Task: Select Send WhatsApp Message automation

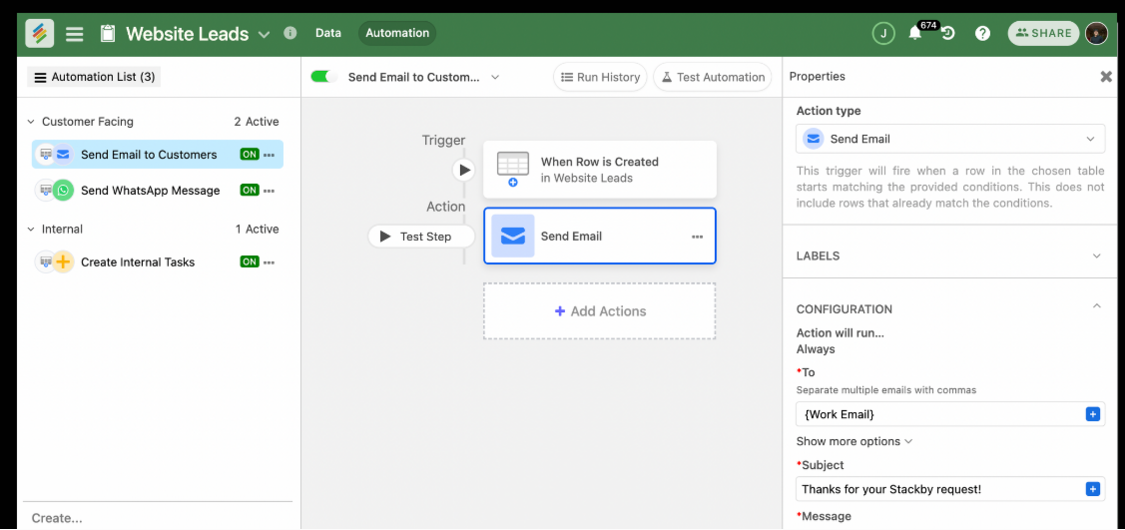Action: (157, 190)
